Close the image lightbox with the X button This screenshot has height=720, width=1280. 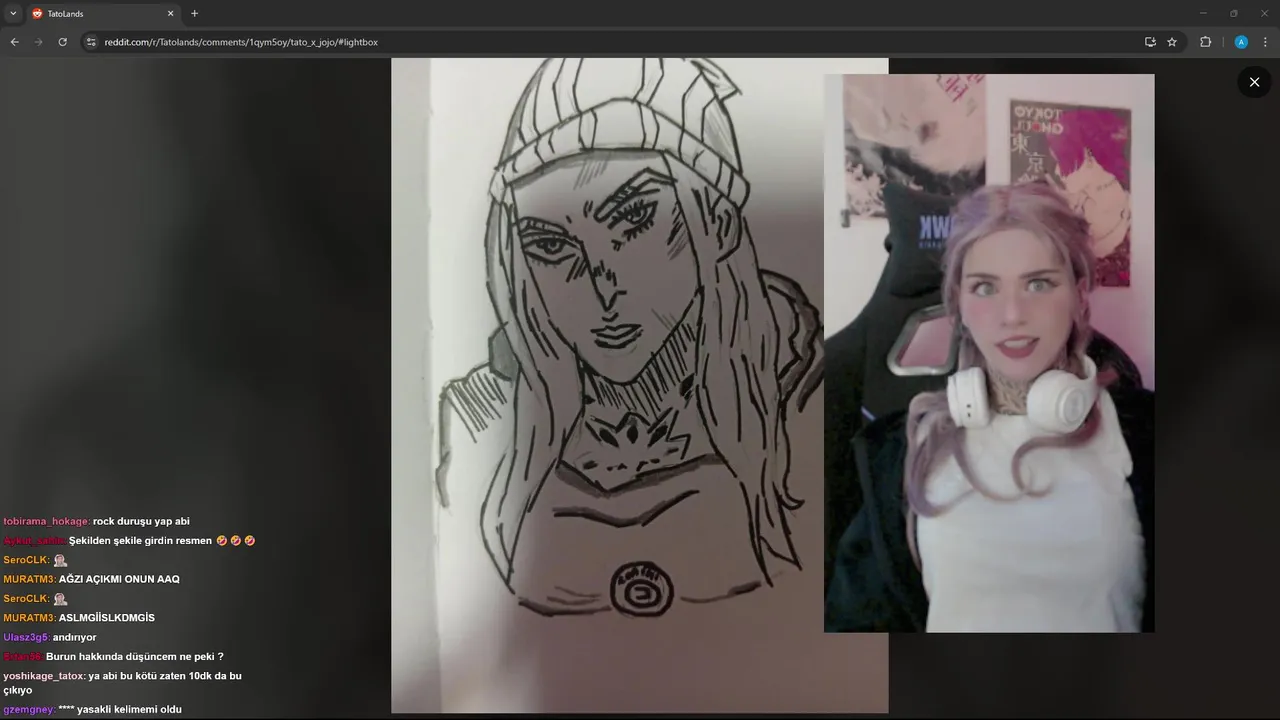tap(1254, 82)
